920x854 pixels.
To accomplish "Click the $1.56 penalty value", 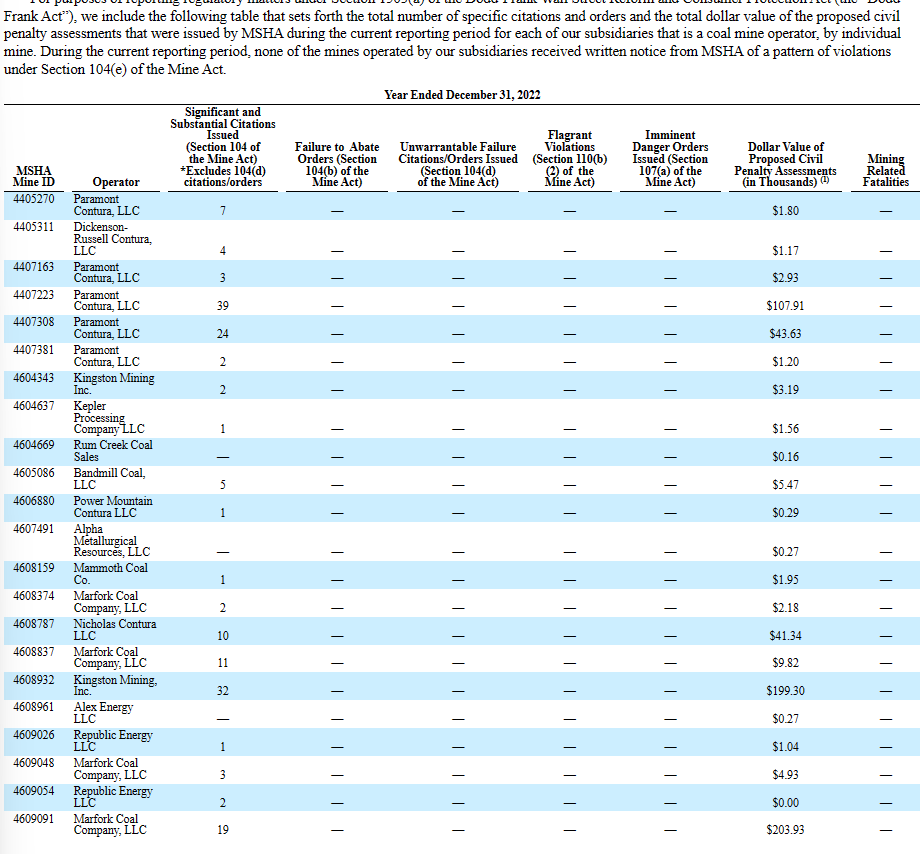I will 785,429.
